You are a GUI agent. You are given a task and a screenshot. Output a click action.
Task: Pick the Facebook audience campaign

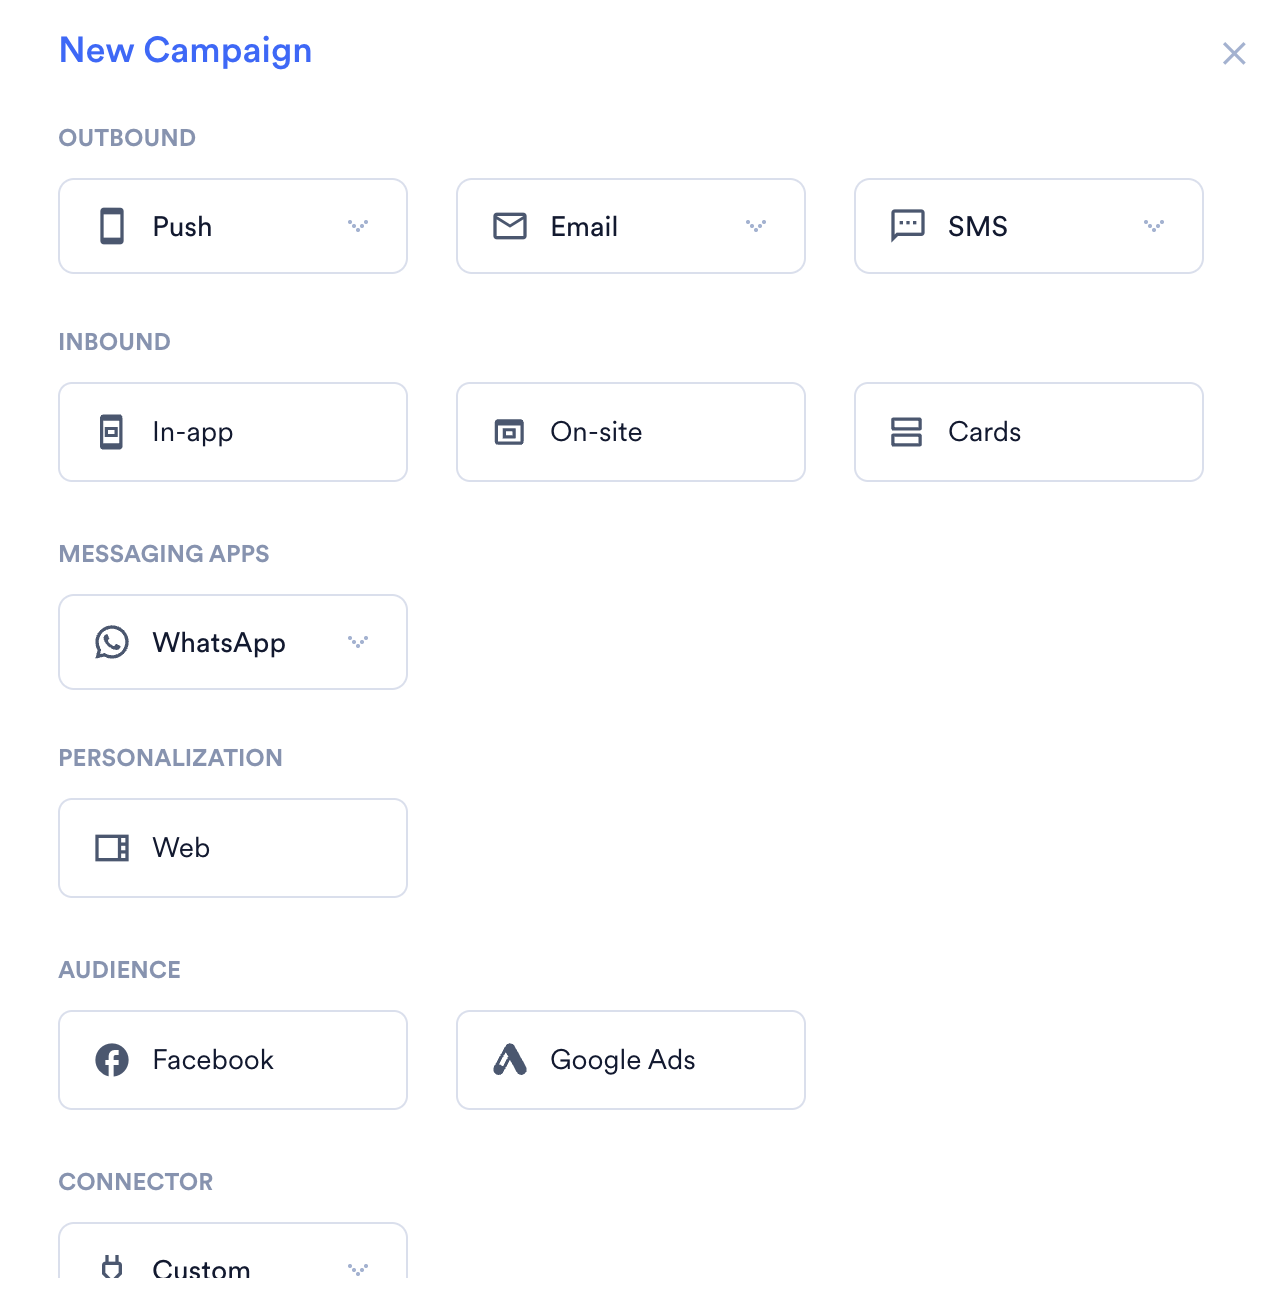233,1060
